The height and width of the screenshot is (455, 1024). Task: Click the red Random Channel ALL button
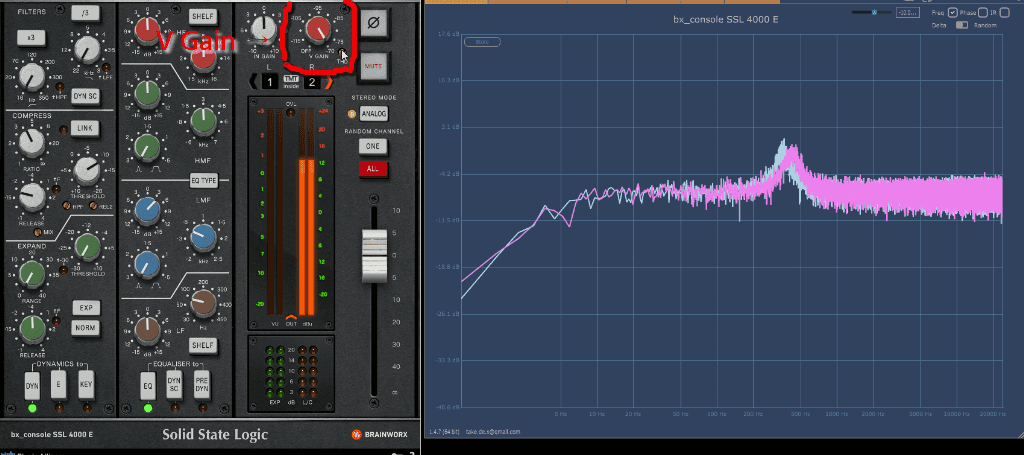[x=373, y=168]
